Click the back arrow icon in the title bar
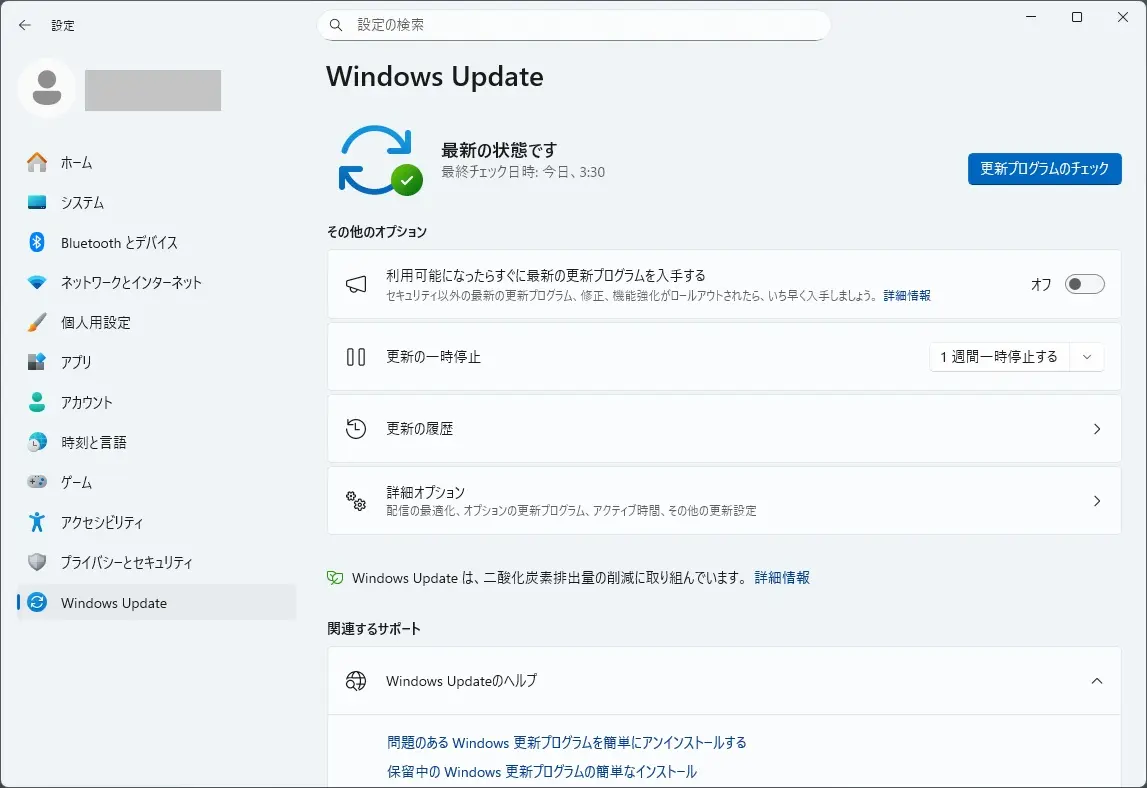 [x=25, y=25]
